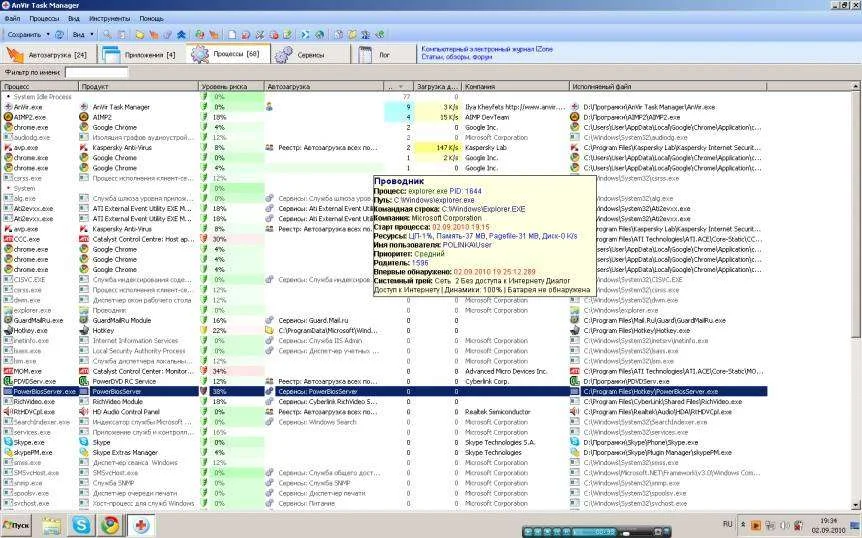Click the Сохранить toolbar button
862x538 pixels.
pos(24,35)
